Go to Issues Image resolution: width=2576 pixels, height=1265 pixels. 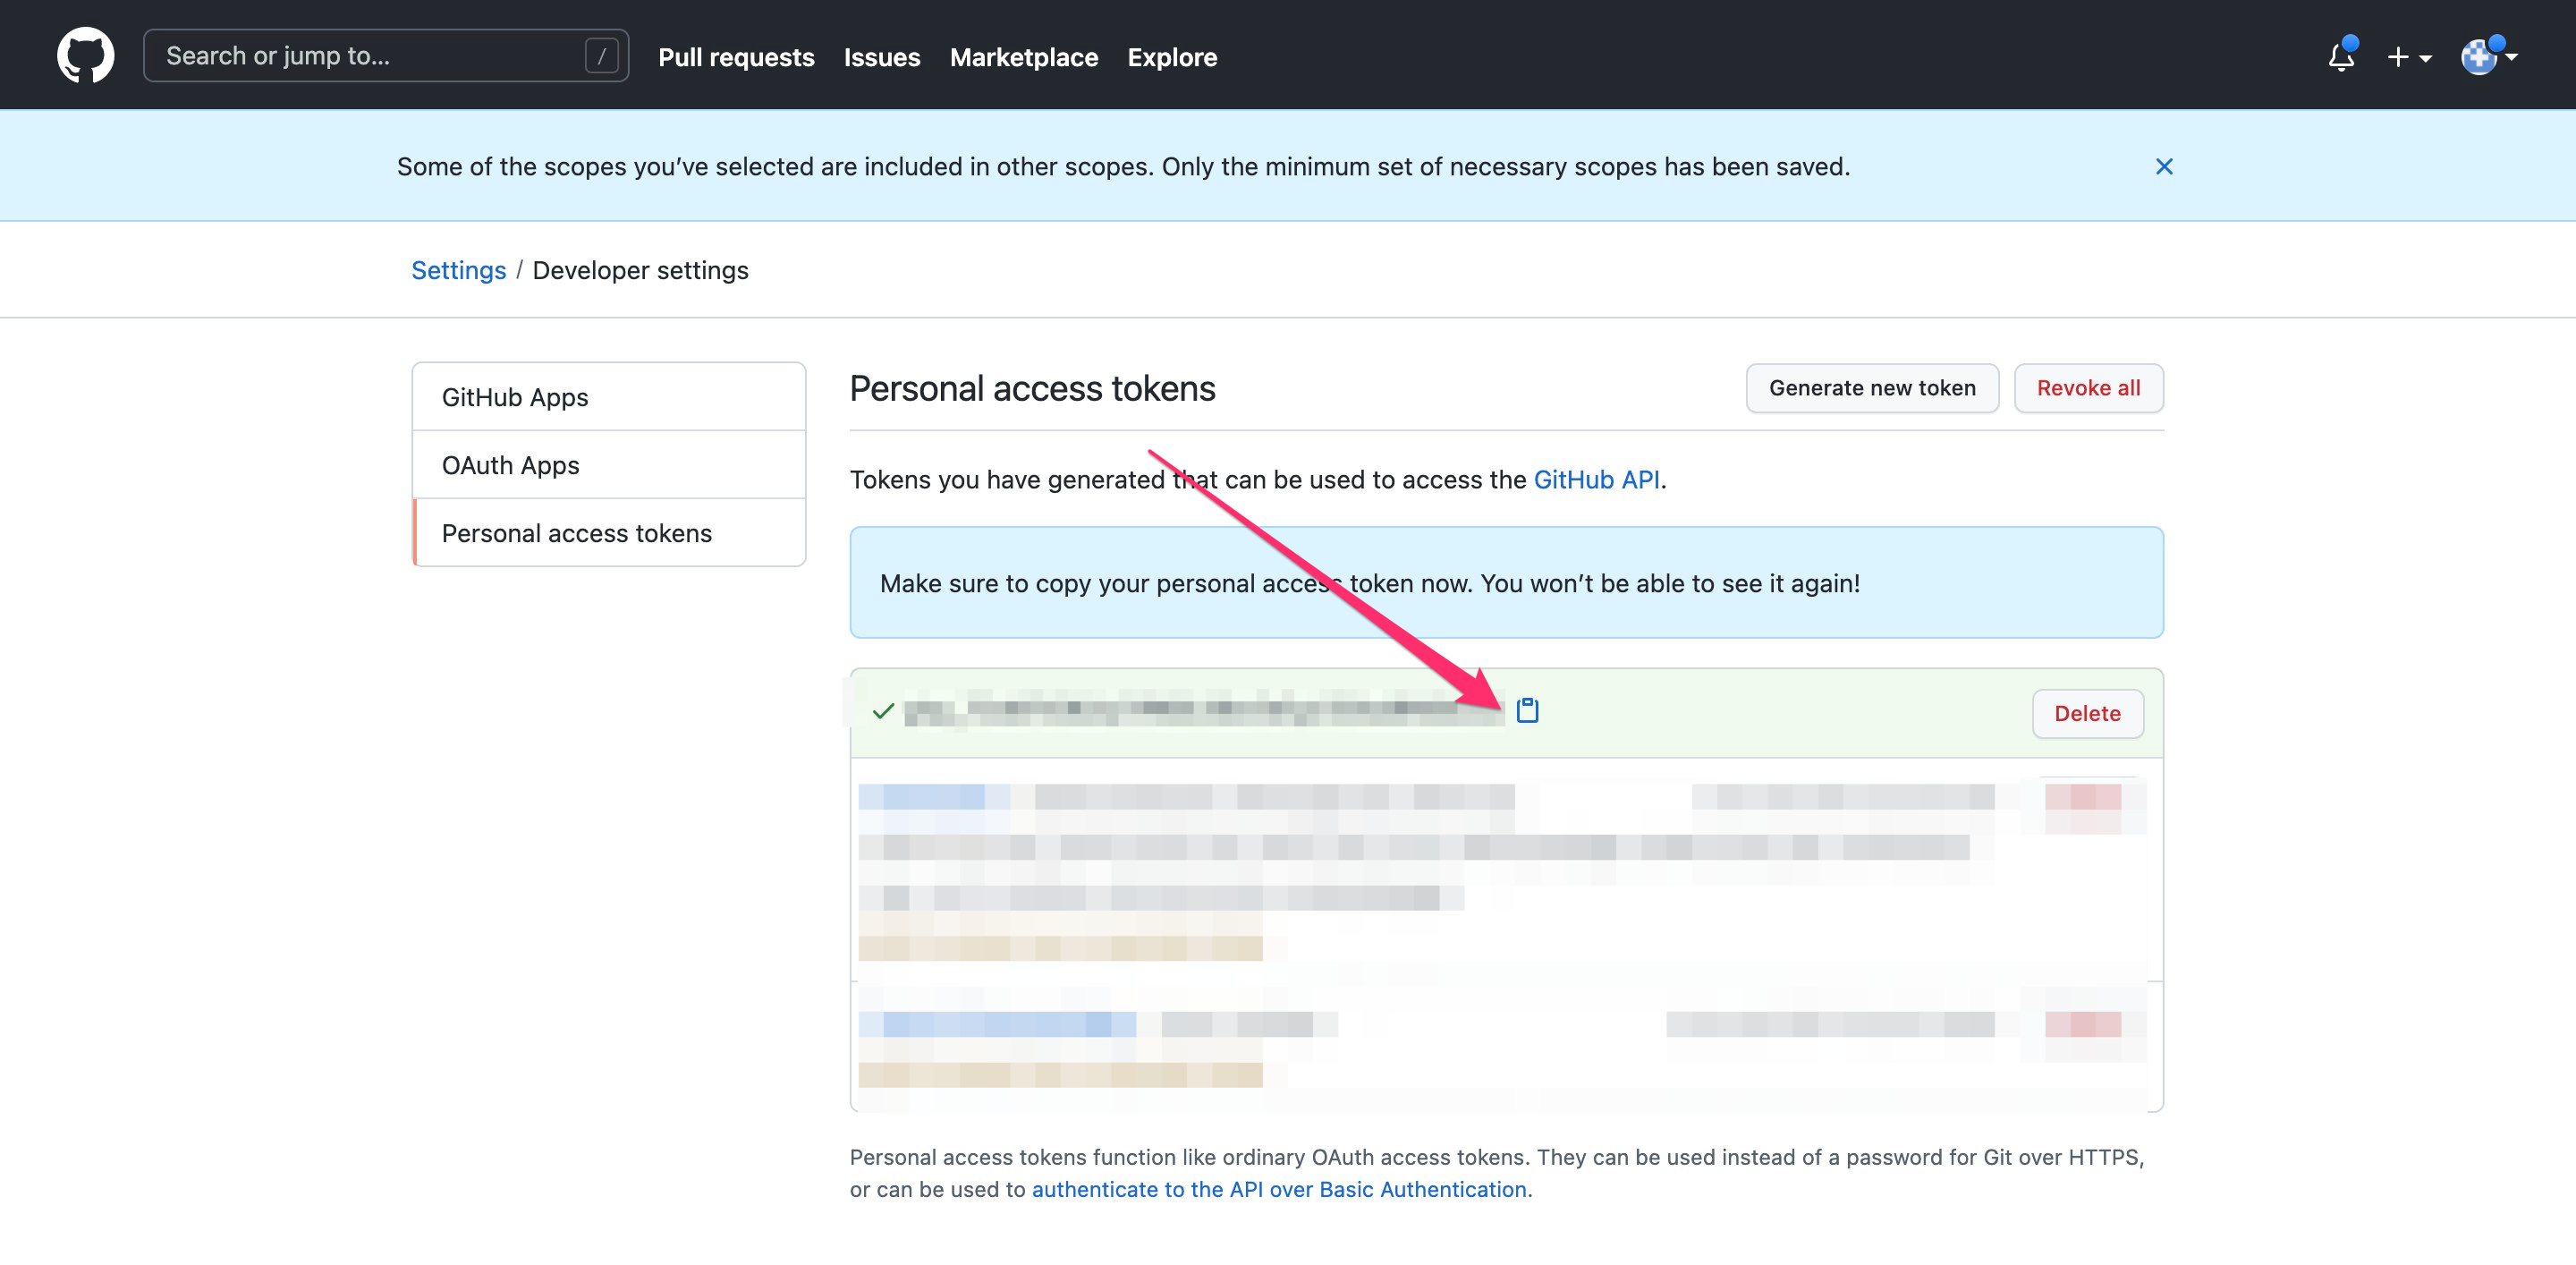(881, 57)
